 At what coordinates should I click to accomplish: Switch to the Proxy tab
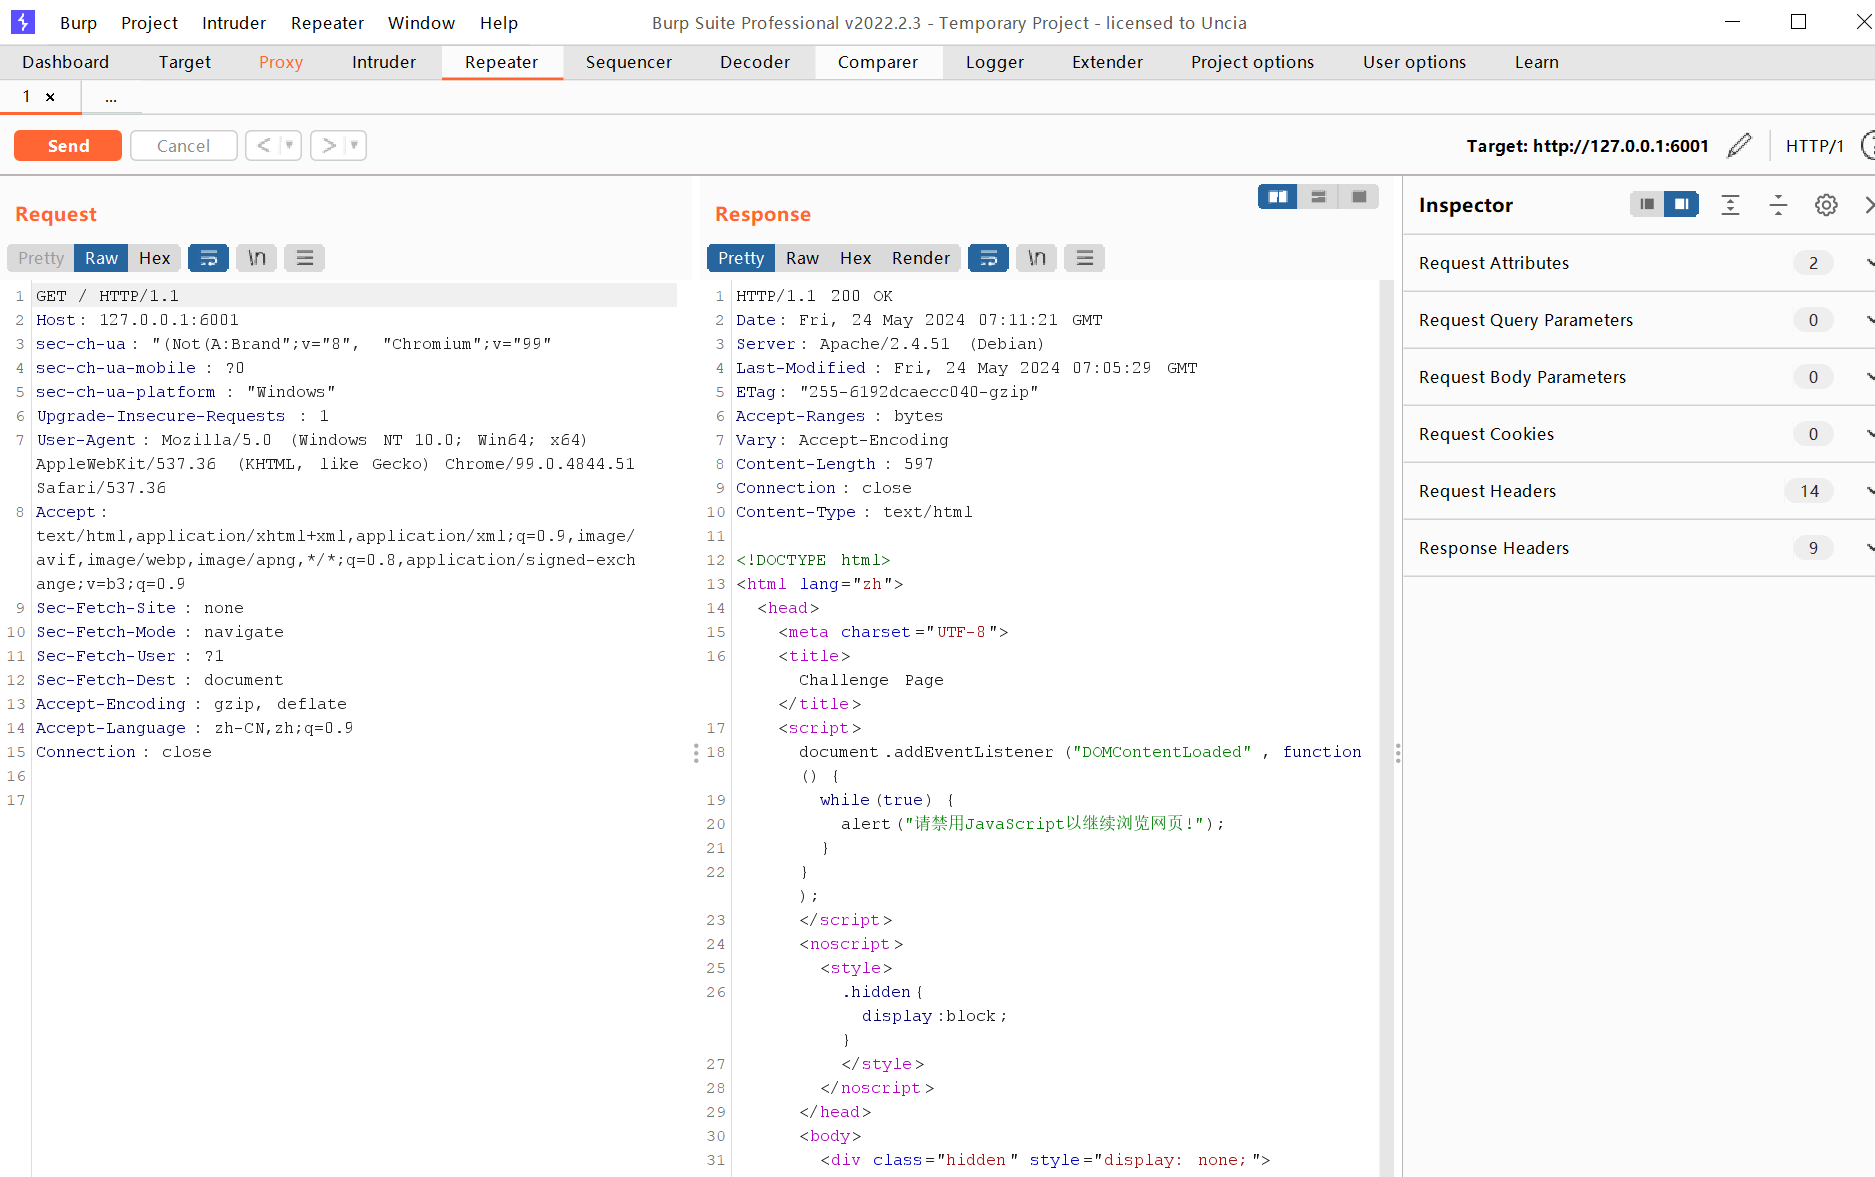[x=280, y=62]
